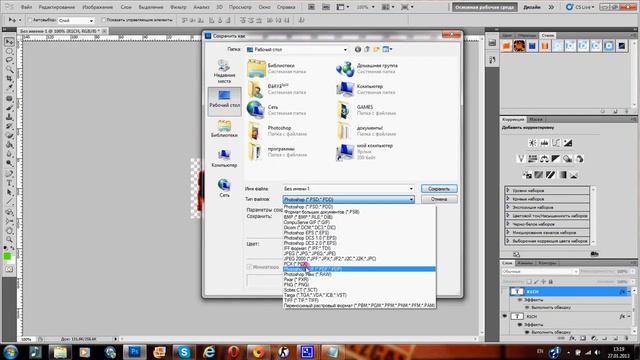Viewport: 640px width, 360px height.
Task: Apply the blue square style swatch in Стили panel
Action: pos(532,46)
